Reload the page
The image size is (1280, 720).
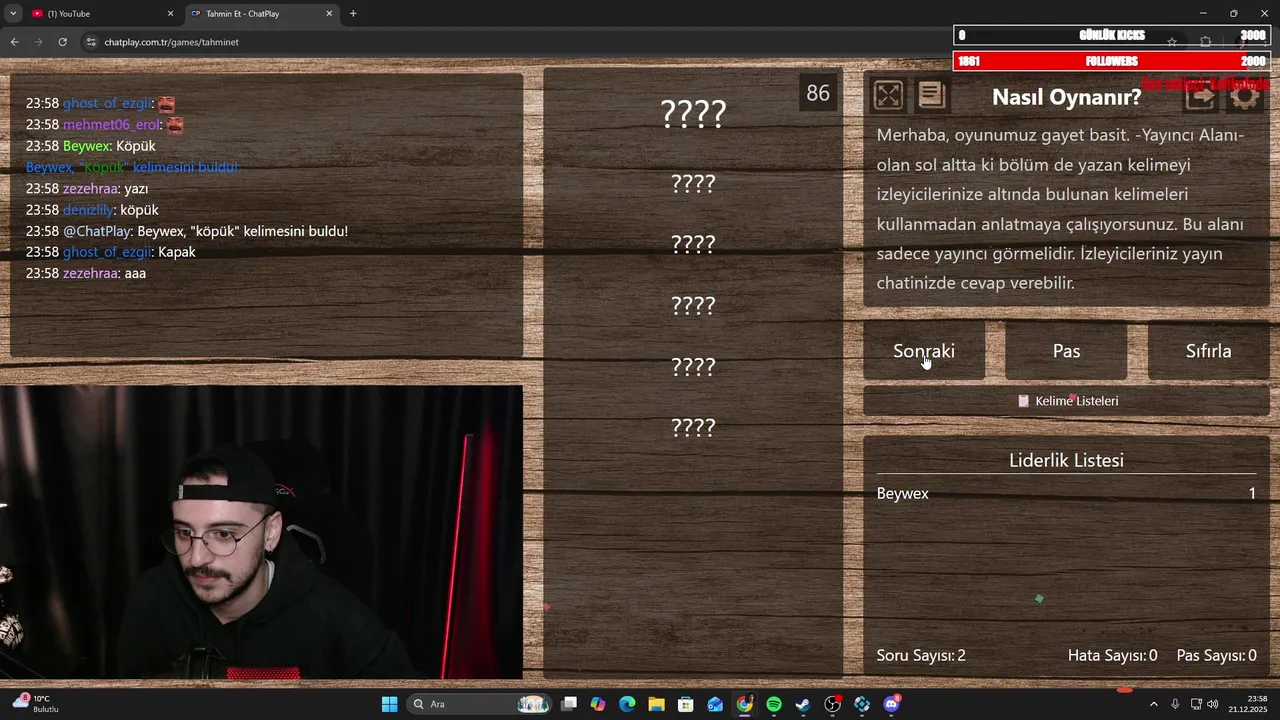point(62,42)
